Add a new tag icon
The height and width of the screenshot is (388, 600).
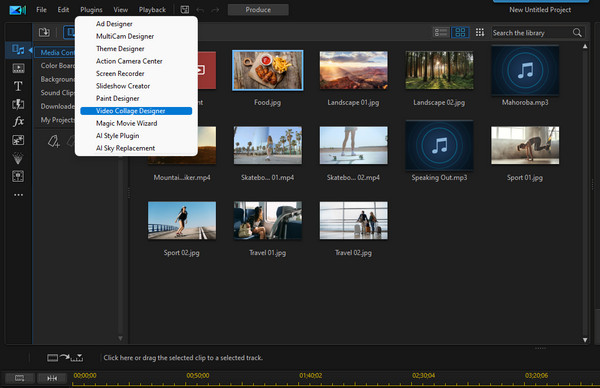click(x=54, y=141)
